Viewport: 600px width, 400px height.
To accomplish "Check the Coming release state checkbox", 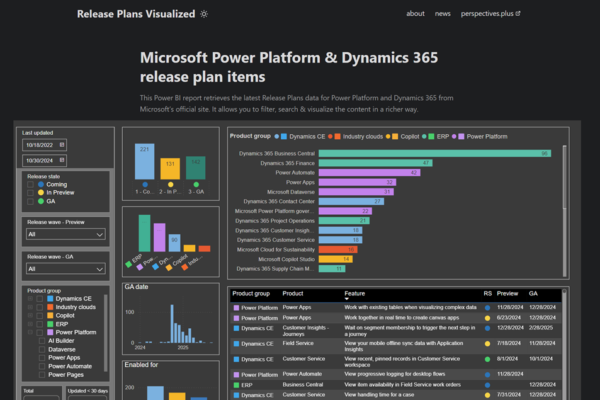I will pos(30,184).
